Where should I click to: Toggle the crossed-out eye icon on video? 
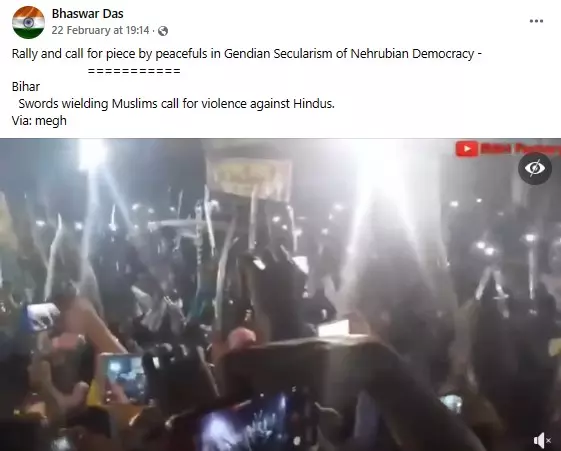pos(535,168)
